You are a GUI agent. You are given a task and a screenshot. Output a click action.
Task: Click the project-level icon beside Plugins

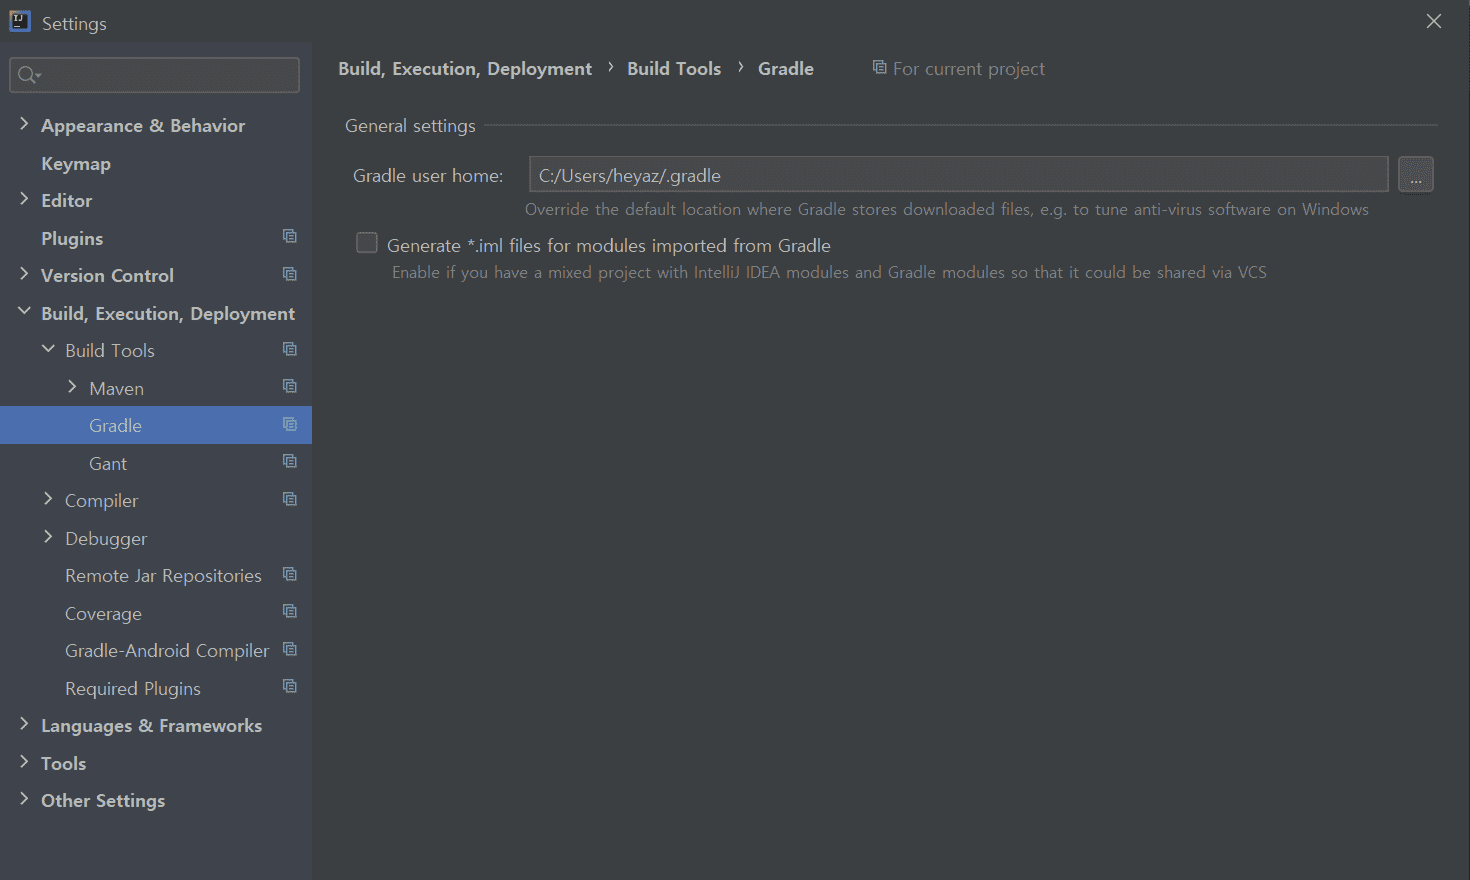click(290, 237)
